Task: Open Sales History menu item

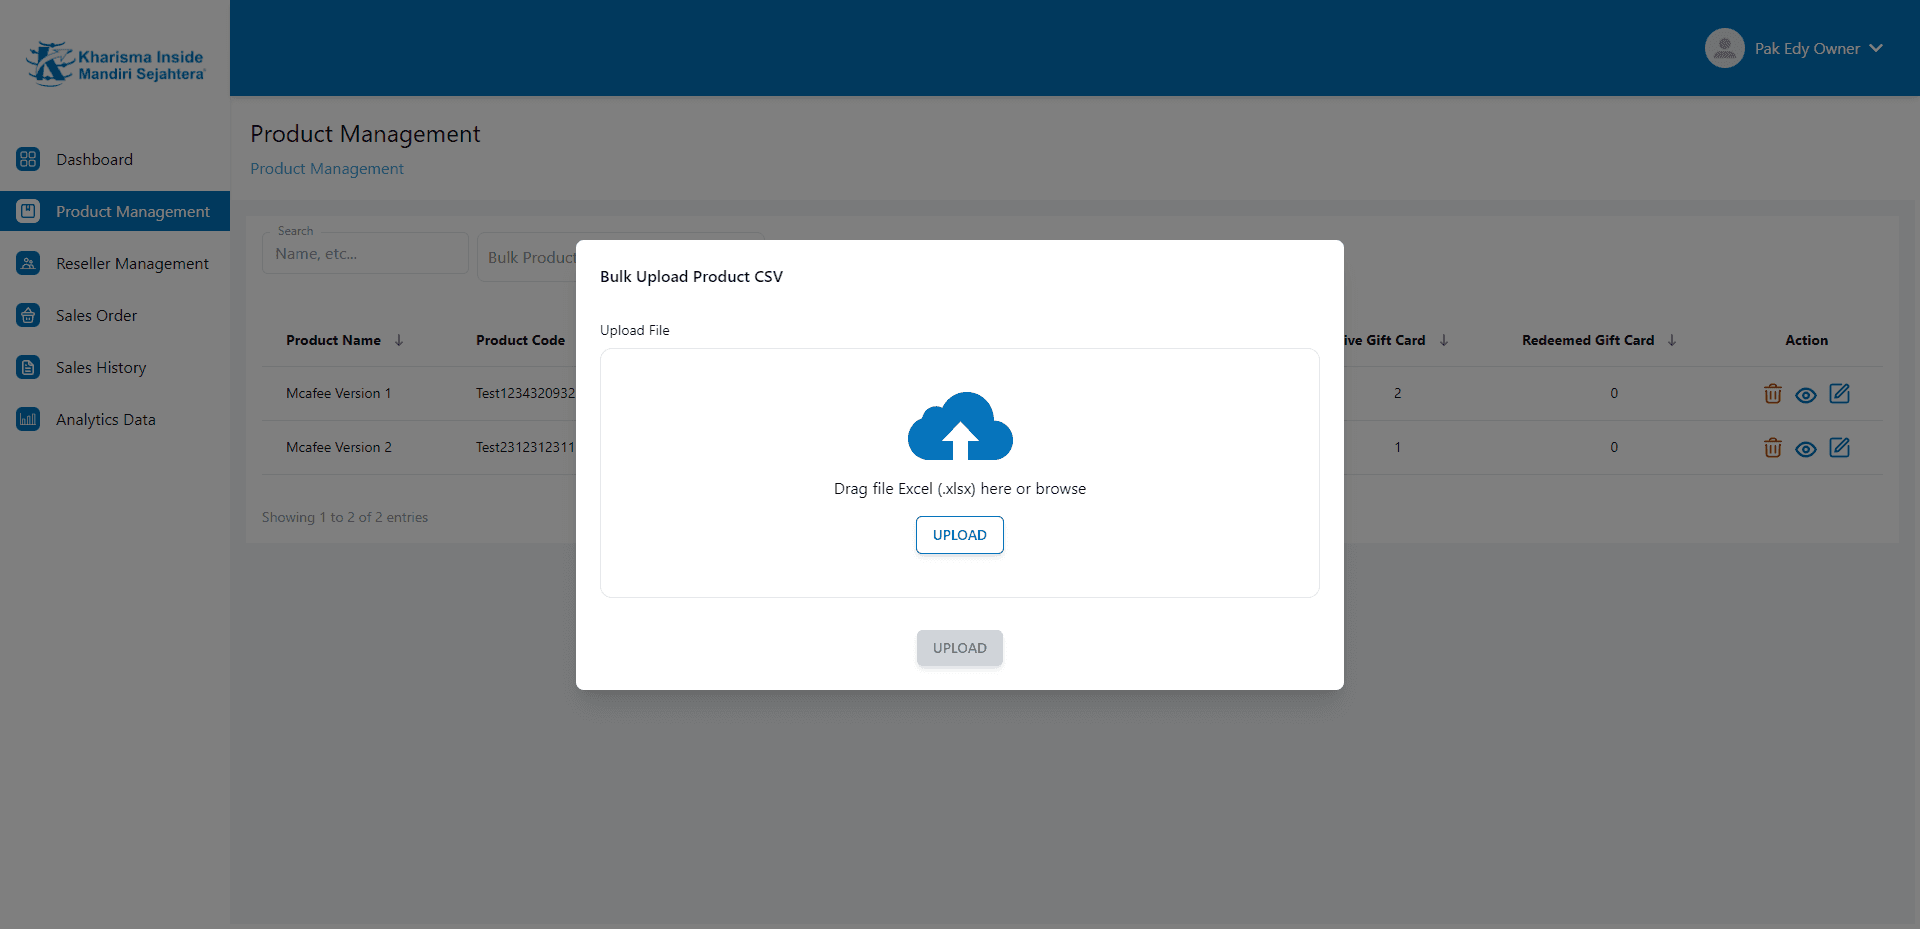Action: (x=115, y=367)
